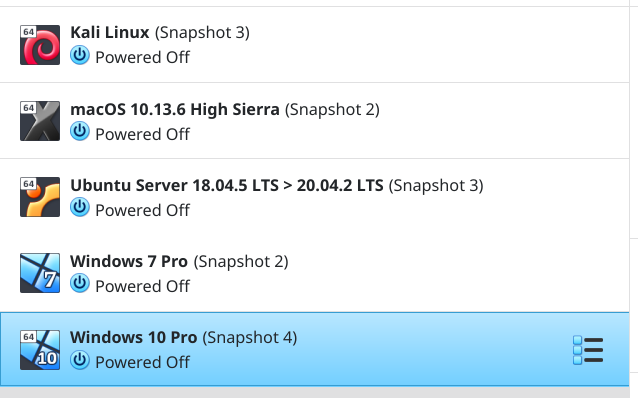Click the (Snapshot 3) label beside Kali Linux

click(x=202, y=33)
